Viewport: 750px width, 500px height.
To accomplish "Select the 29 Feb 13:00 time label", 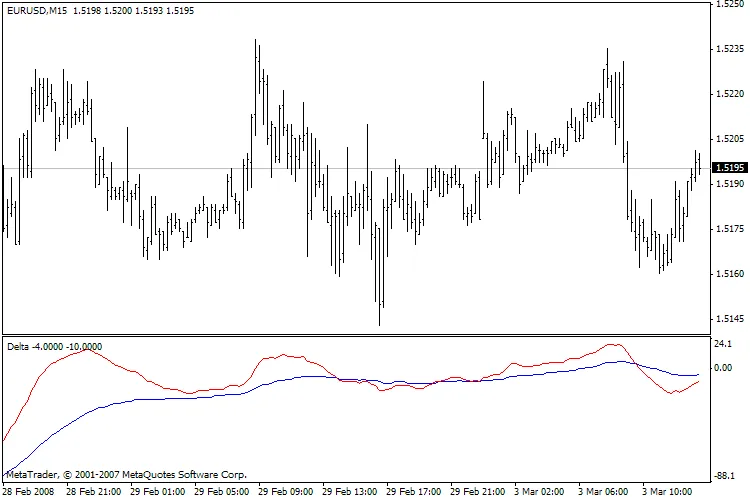I will click(x=350, y=492).
